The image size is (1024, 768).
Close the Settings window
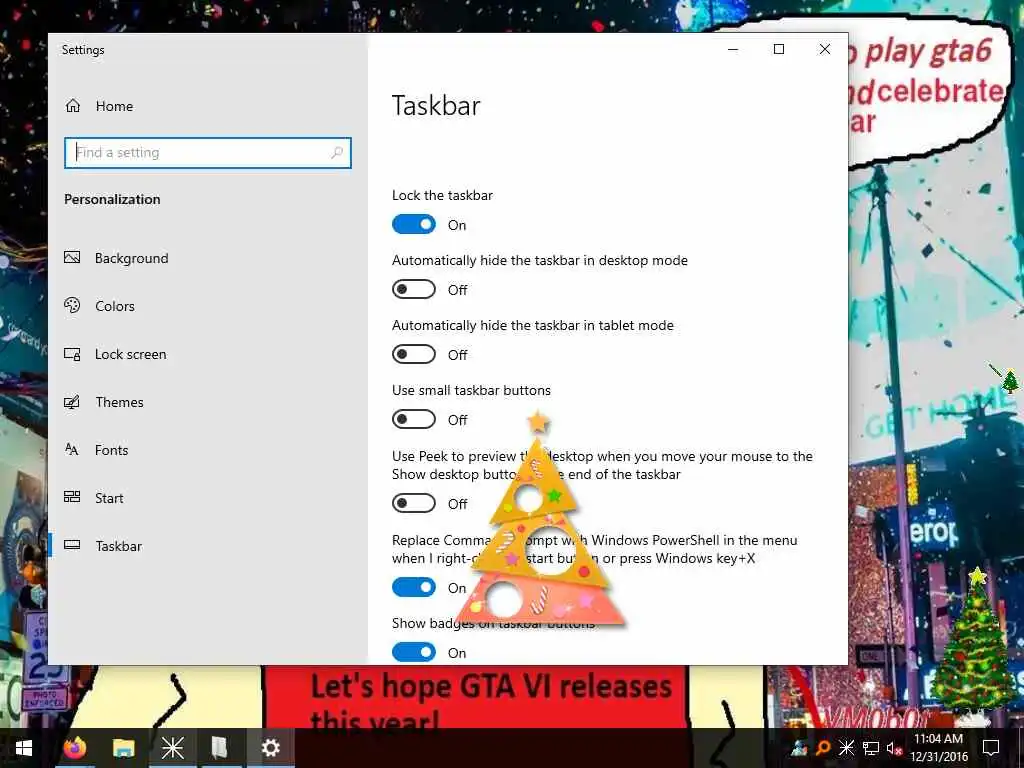[x=825, y=49]
